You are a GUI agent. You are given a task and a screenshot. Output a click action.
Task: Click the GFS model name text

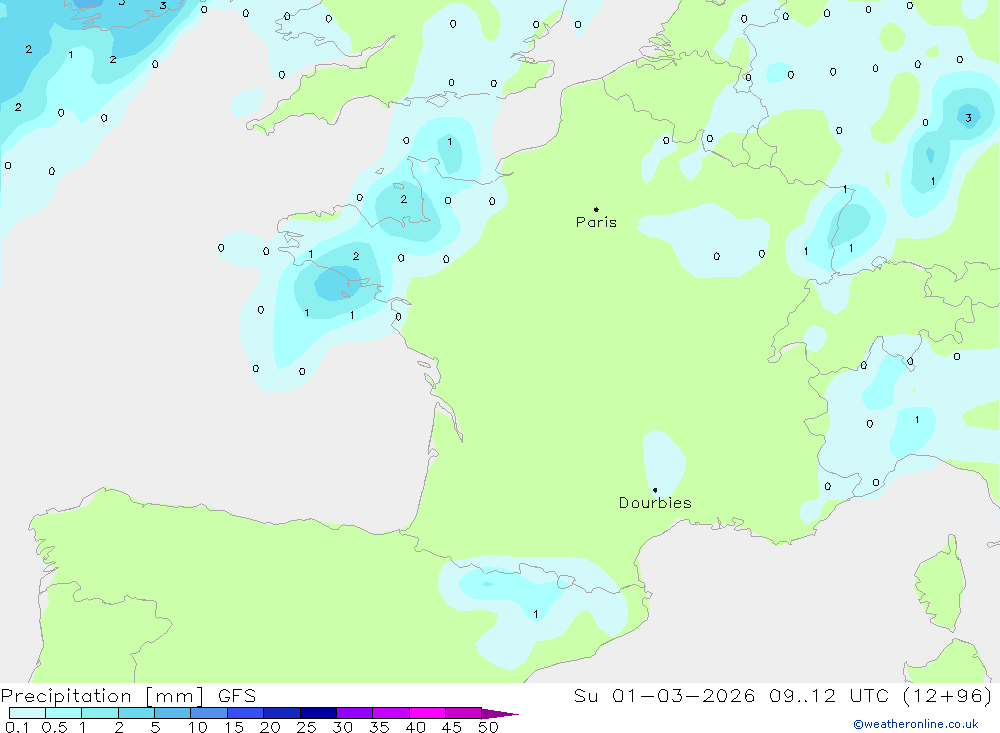point(237,696)
